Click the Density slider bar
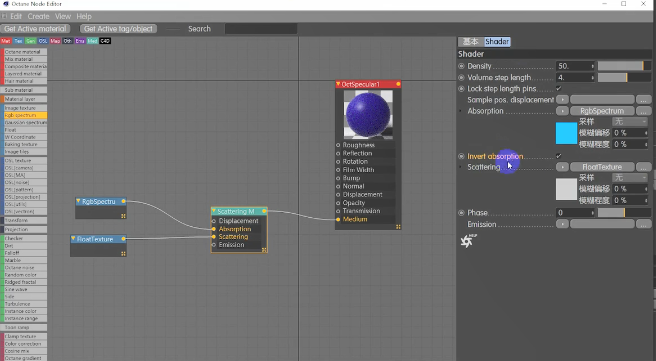 624,66
